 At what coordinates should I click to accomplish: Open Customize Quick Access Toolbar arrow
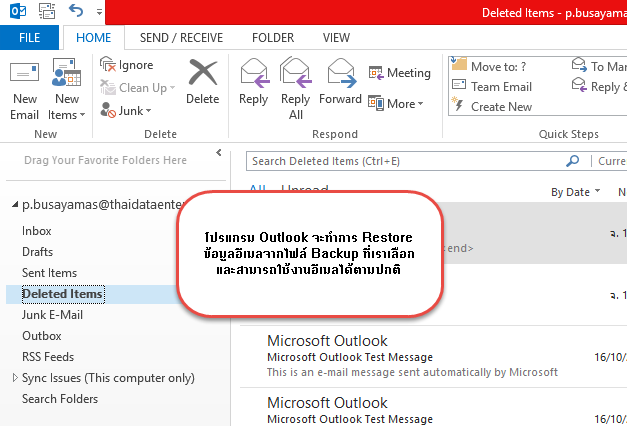click(99, 12)
